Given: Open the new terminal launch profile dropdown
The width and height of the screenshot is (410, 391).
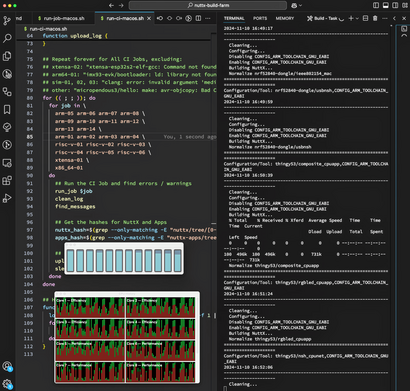Looking at the screenshot, I should (x=357, y=18).
